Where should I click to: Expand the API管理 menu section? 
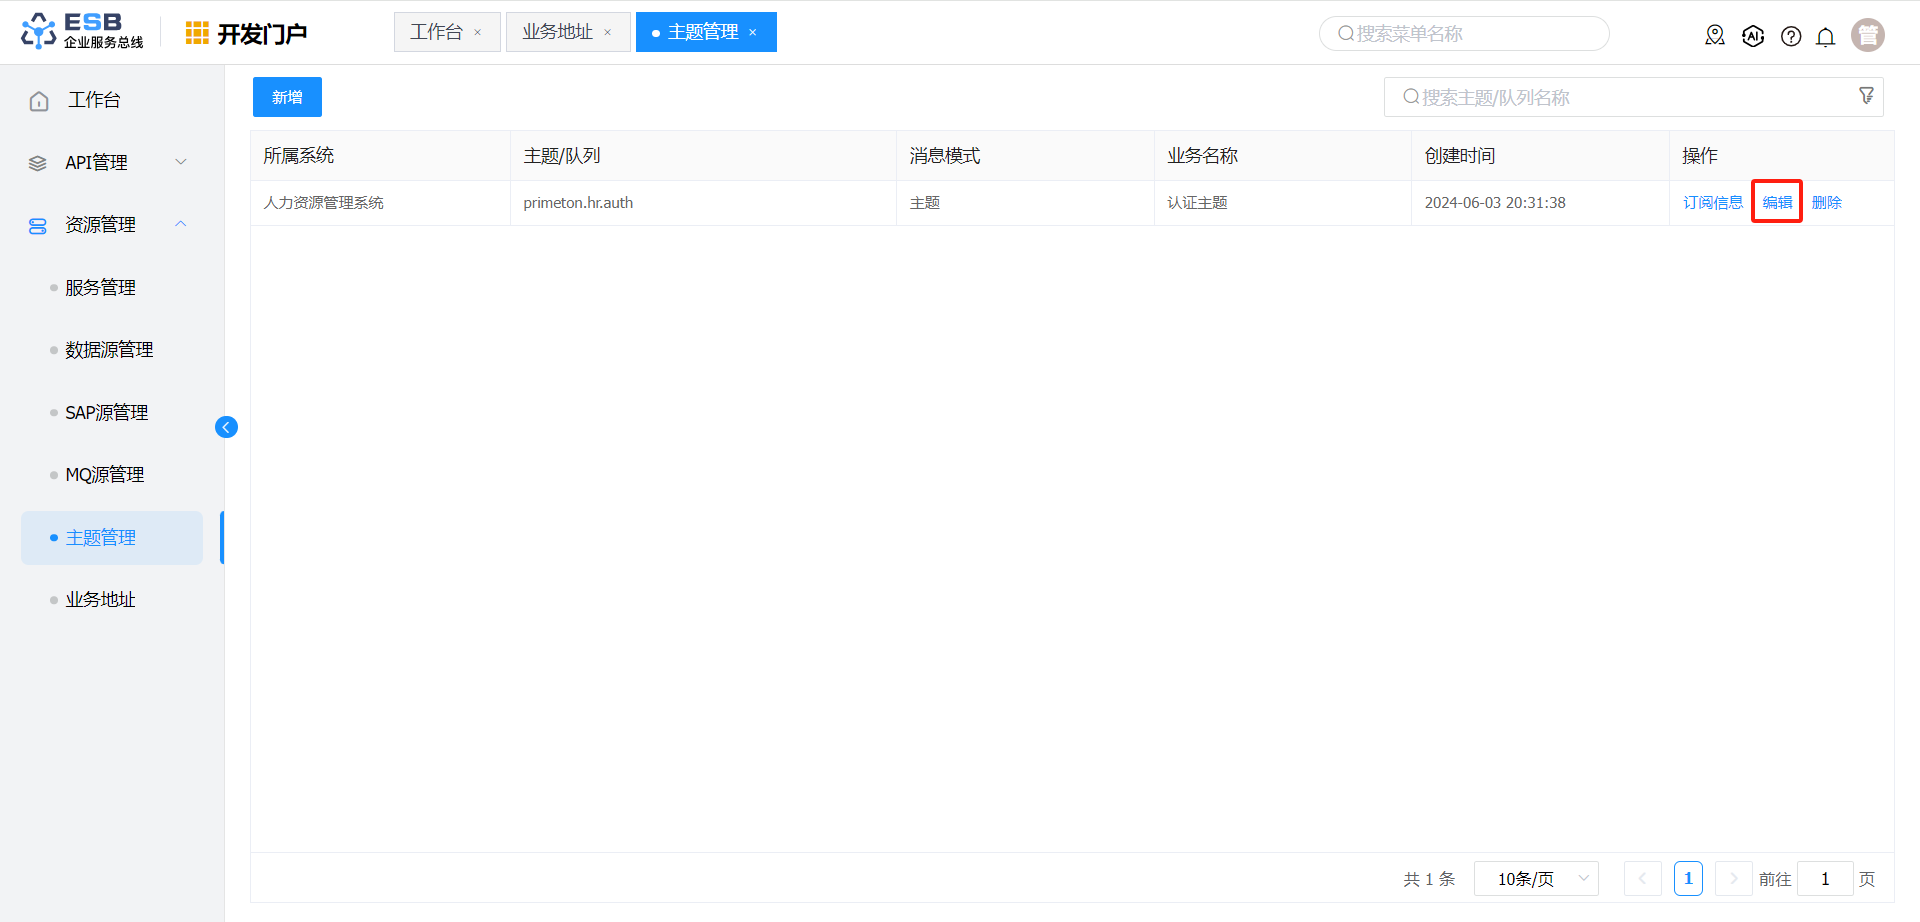coord(108,162)
